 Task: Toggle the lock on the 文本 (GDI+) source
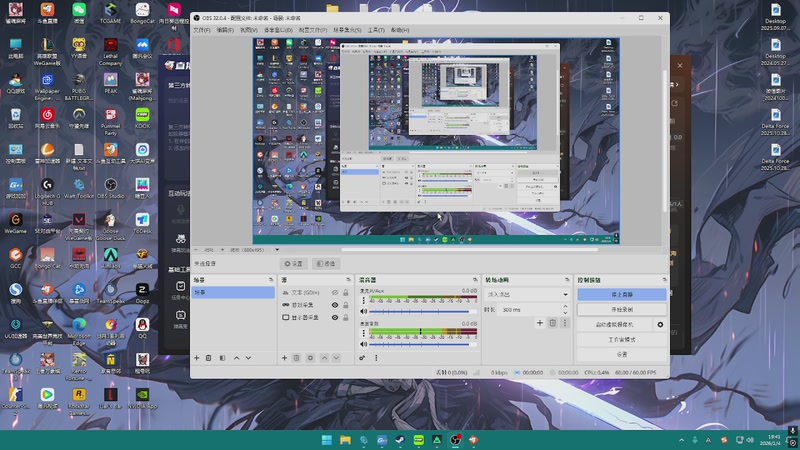346,292
